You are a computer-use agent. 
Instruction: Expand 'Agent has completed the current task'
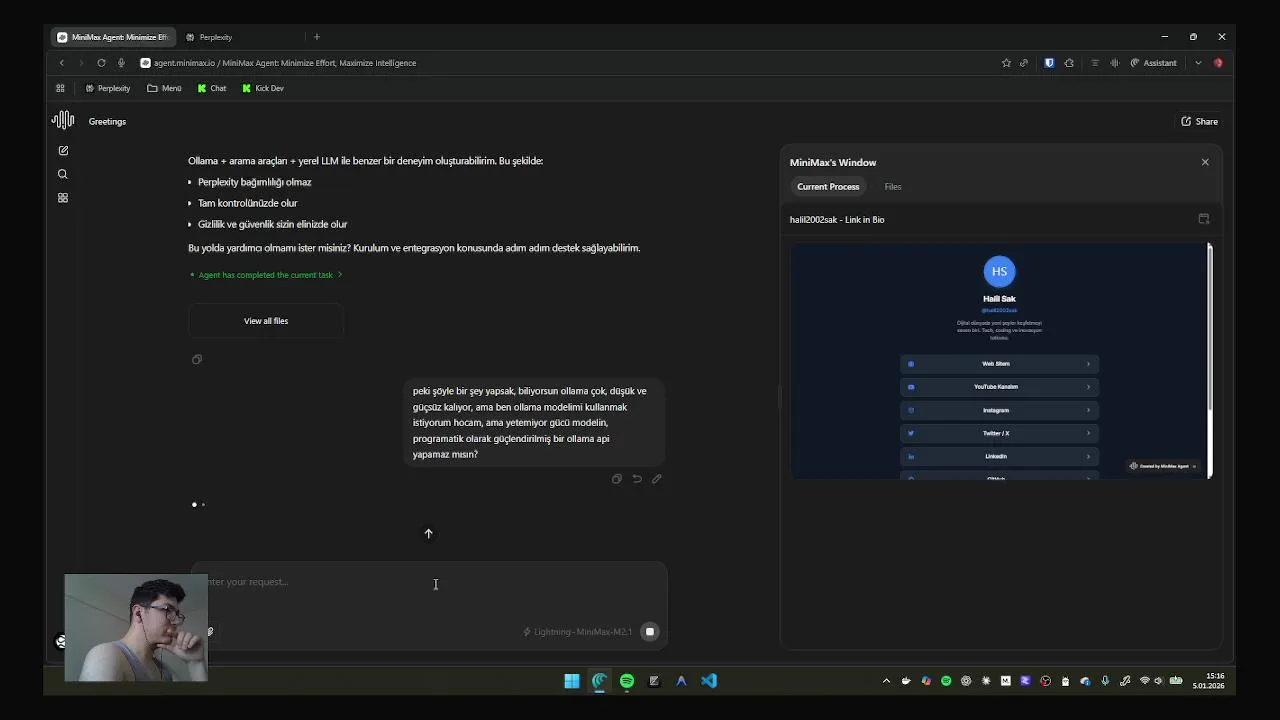(x=266, y=275)
